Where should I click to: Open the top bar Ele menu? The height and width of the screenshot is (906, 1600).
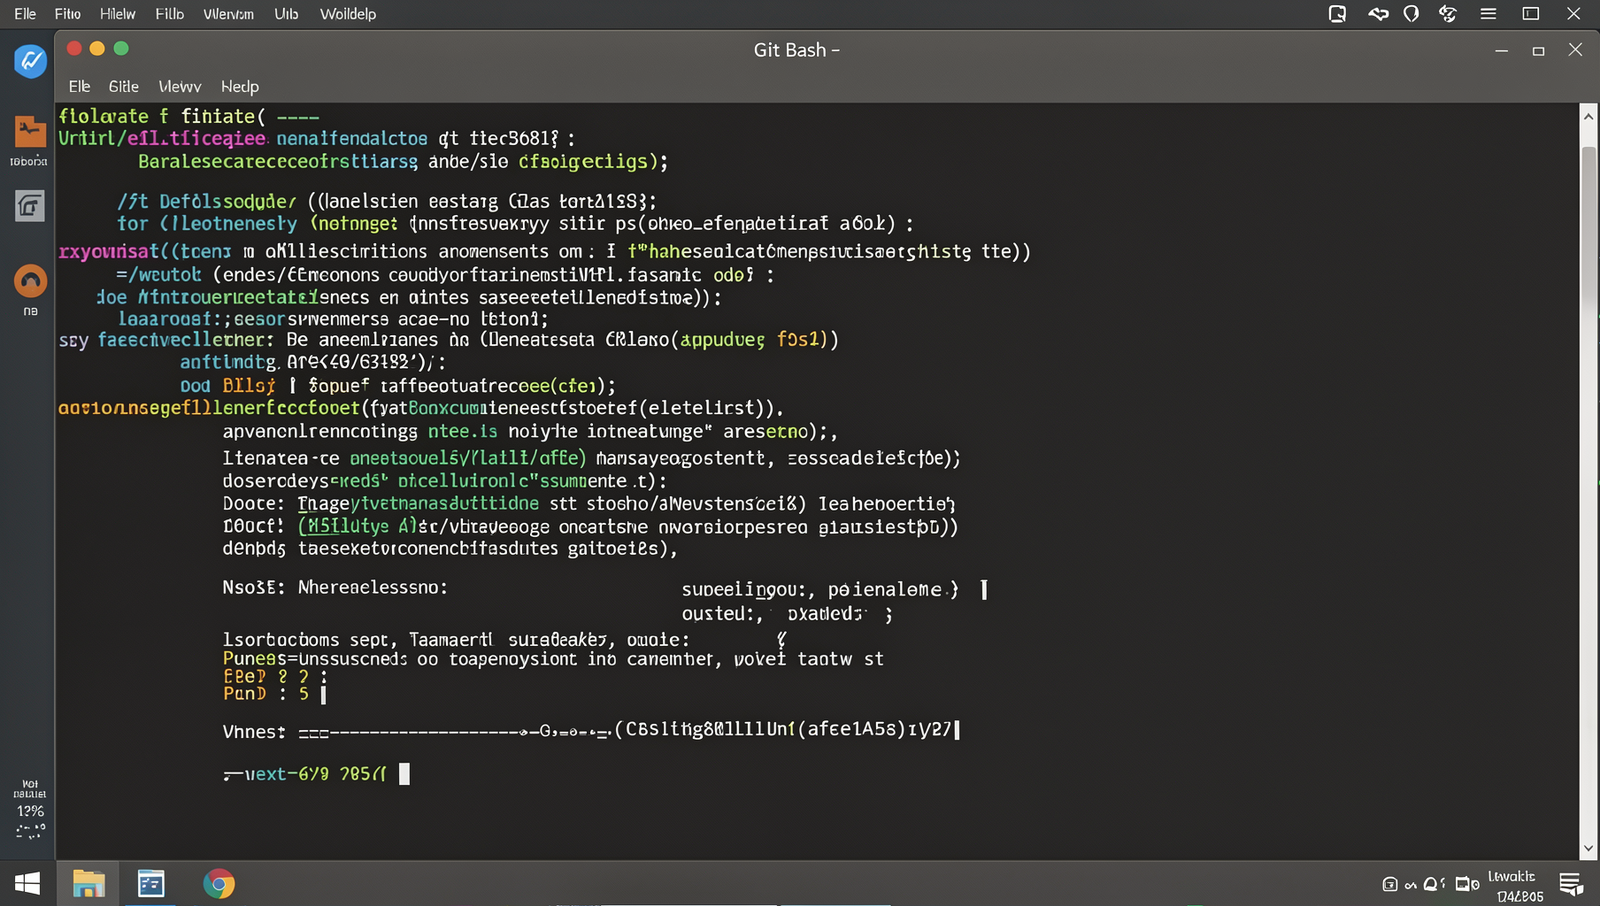(x=25, y=14)
